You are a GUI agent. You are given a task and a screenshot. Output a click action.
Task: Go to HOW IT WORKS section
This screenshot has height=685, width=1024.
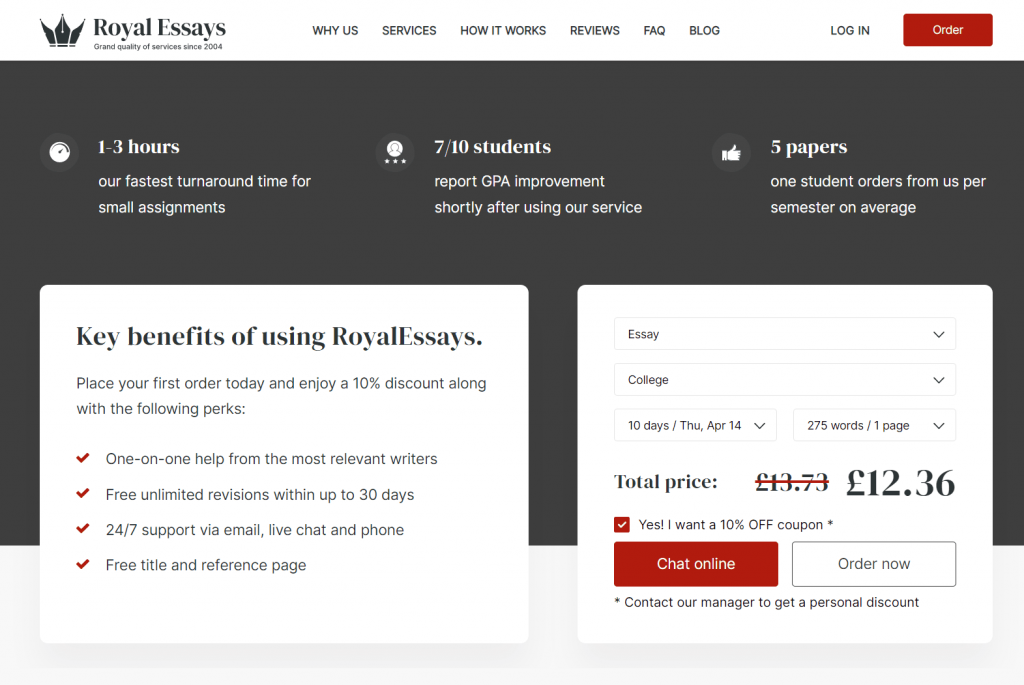[503, 31]
